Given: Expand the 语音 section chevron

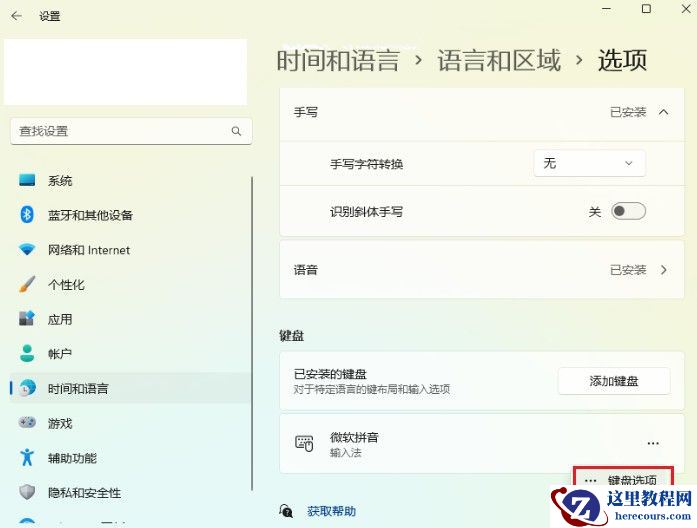Looking at the screenshot, I should (x=664, y=270).
